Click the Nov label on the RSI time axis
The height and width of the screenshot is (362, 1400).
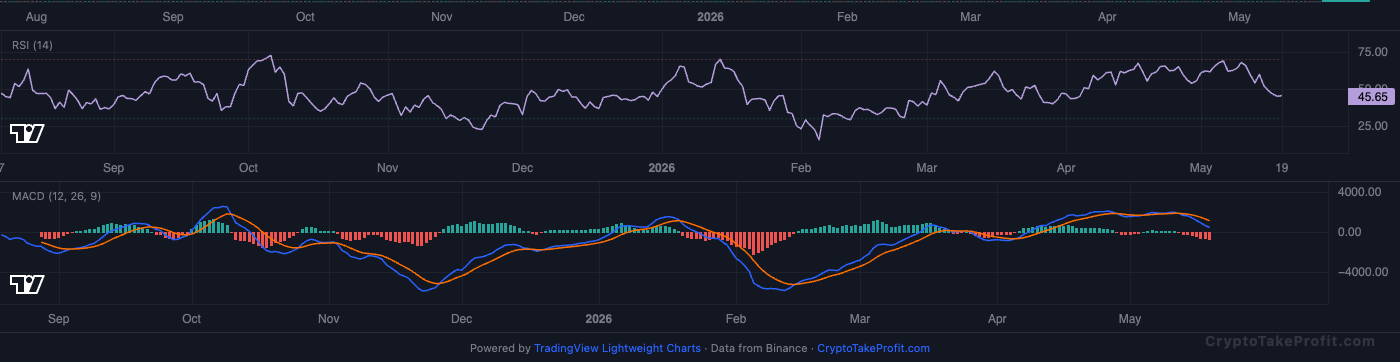pos(388,168)
